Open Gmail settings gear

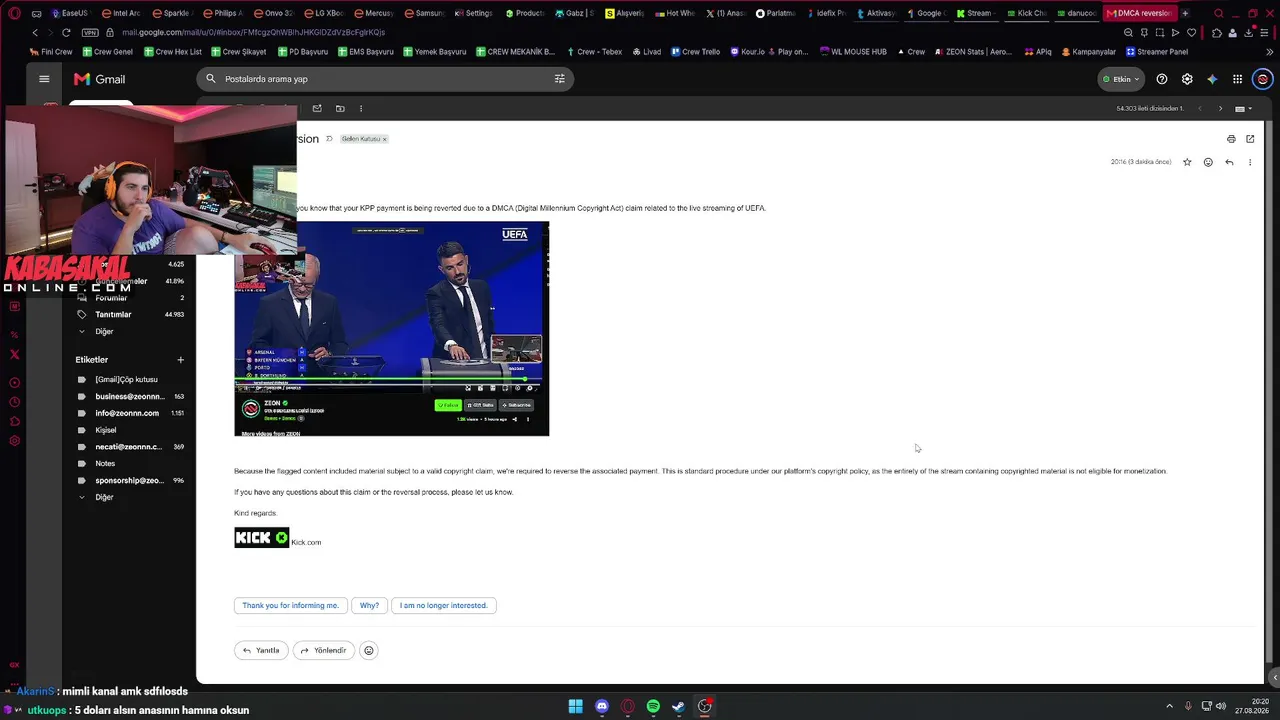click(x=1187, y=79)
